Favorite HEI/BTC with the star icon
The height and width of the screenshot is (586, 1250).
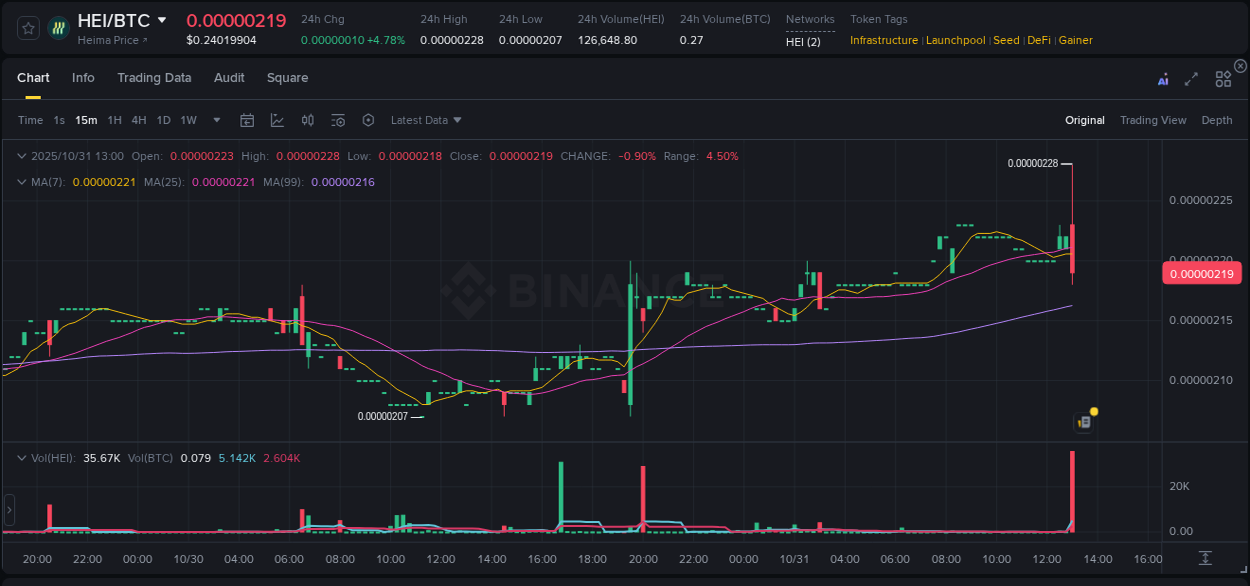coord(27,28)
